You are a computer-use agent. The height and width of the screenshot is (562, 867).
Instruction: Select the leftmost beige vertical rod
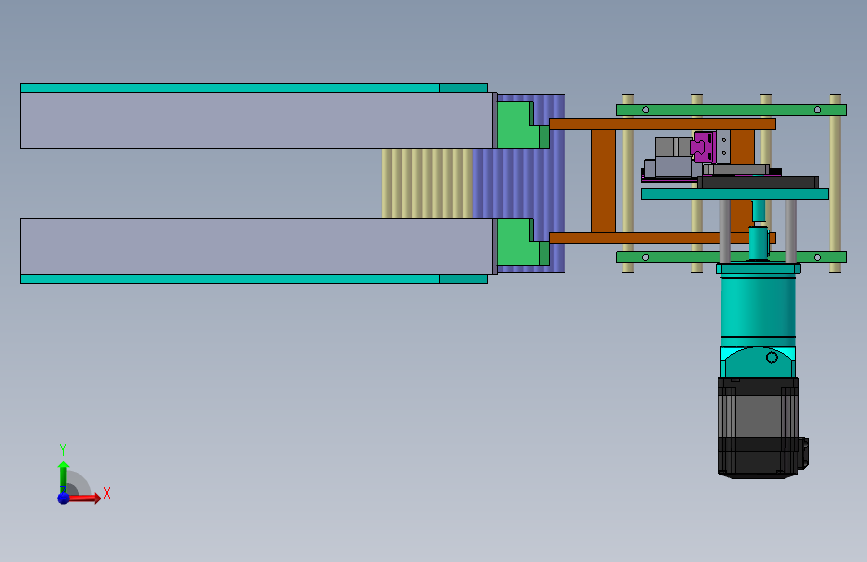(628, 183)
